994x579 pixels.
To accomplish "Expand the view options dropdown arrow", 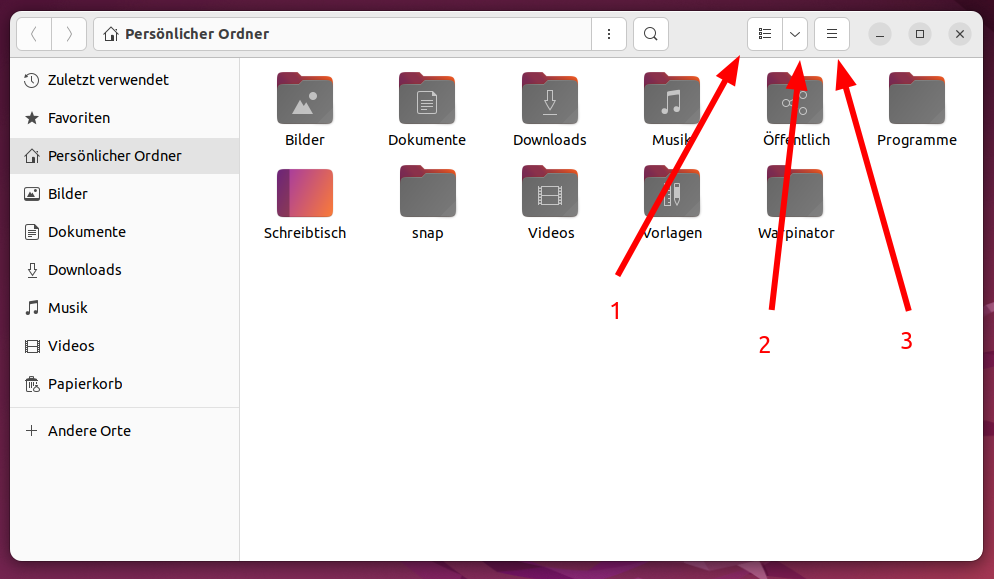I will click(795, 34).
